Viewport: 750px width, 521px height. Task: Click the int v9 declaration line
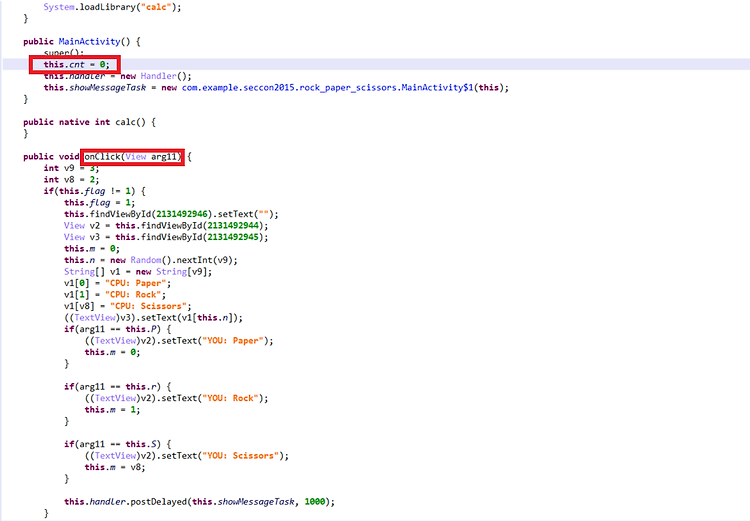click(x=71, y=168)
